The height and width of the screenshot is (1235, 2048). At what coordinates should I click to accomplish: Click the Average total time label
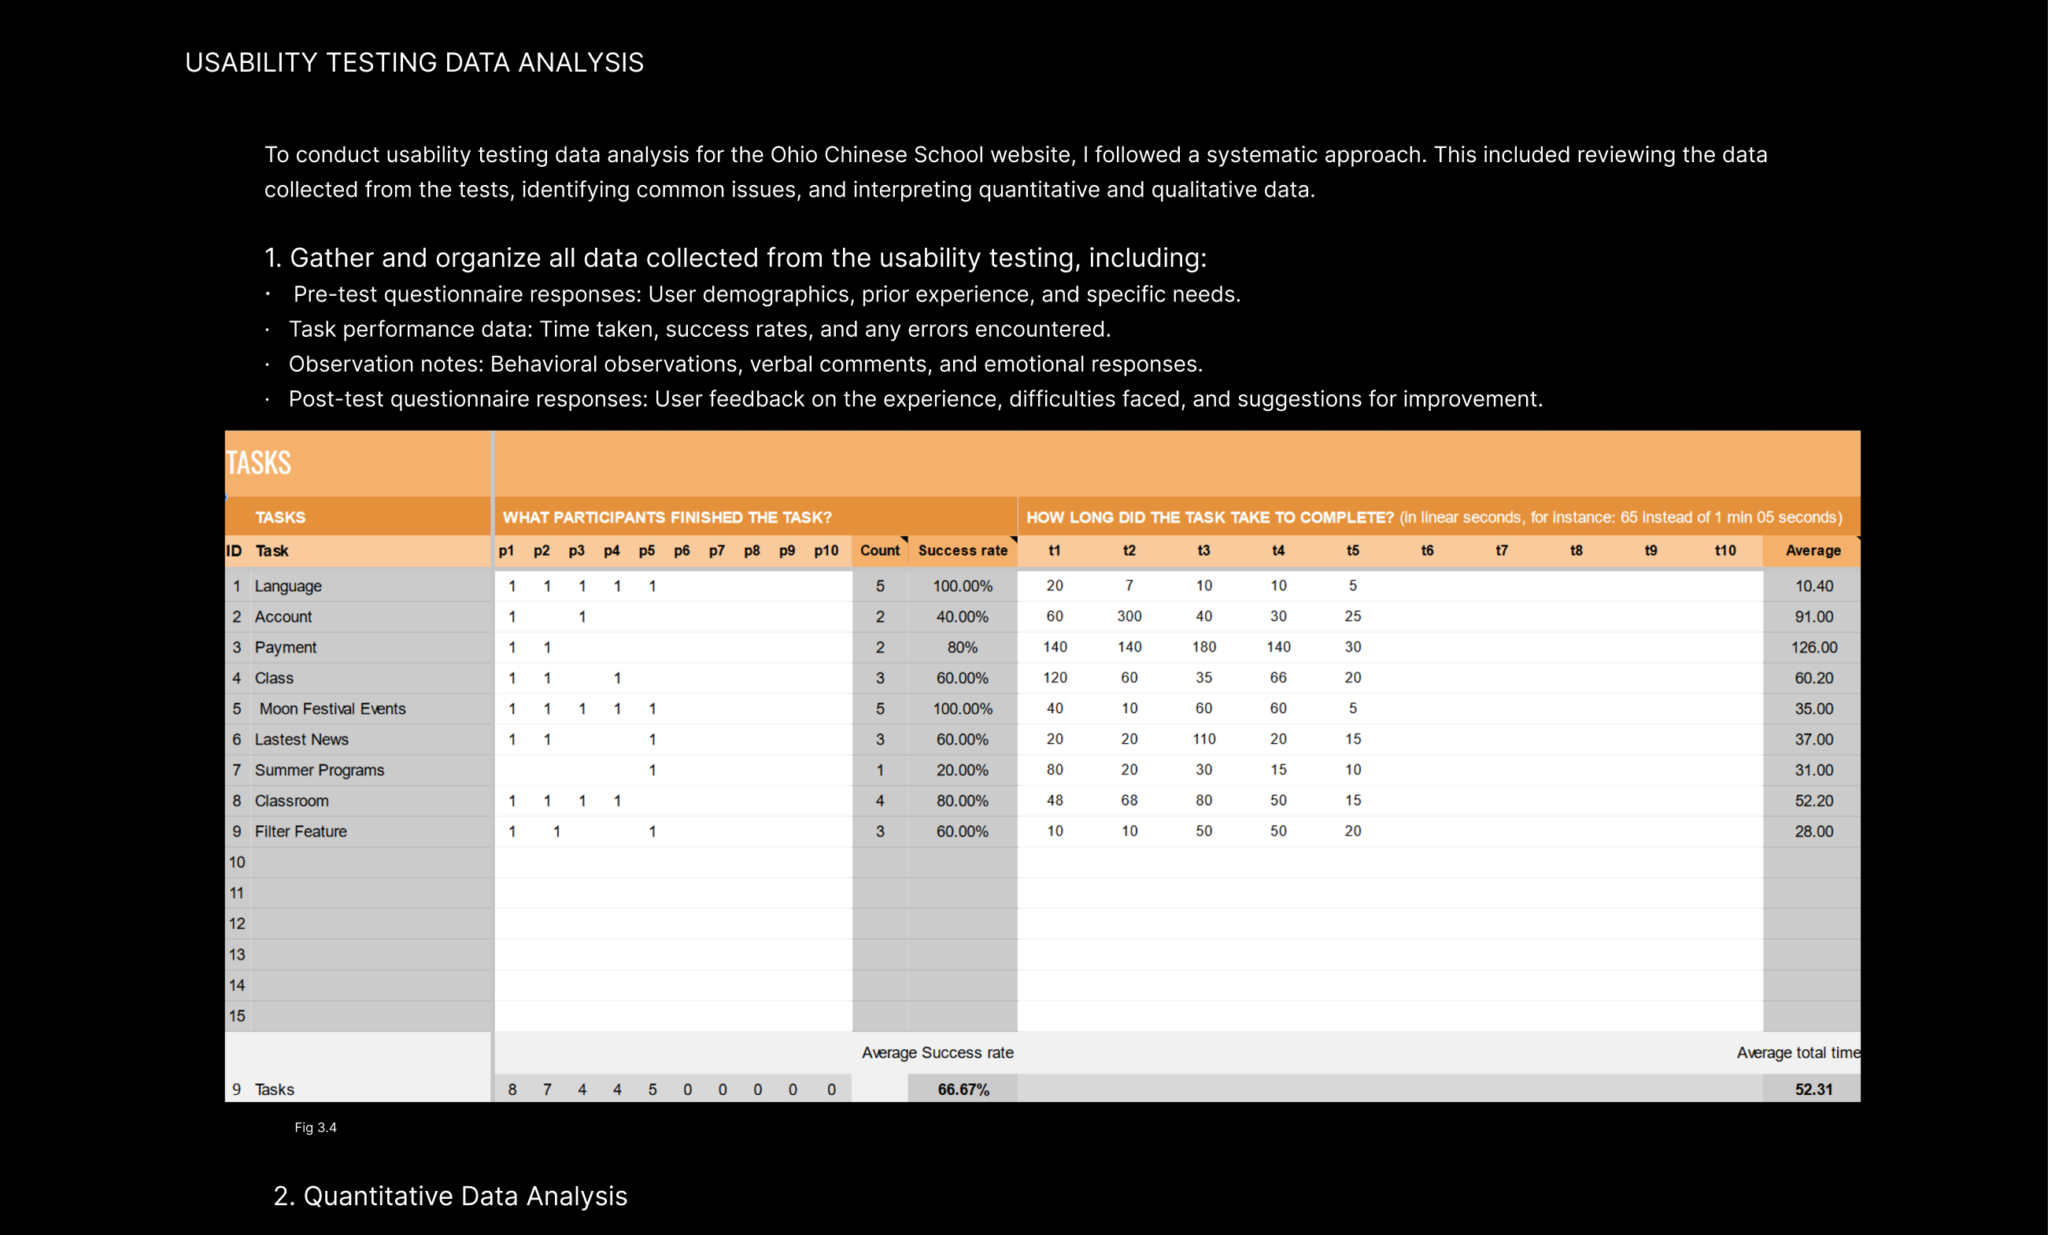click(1798, 1053)
